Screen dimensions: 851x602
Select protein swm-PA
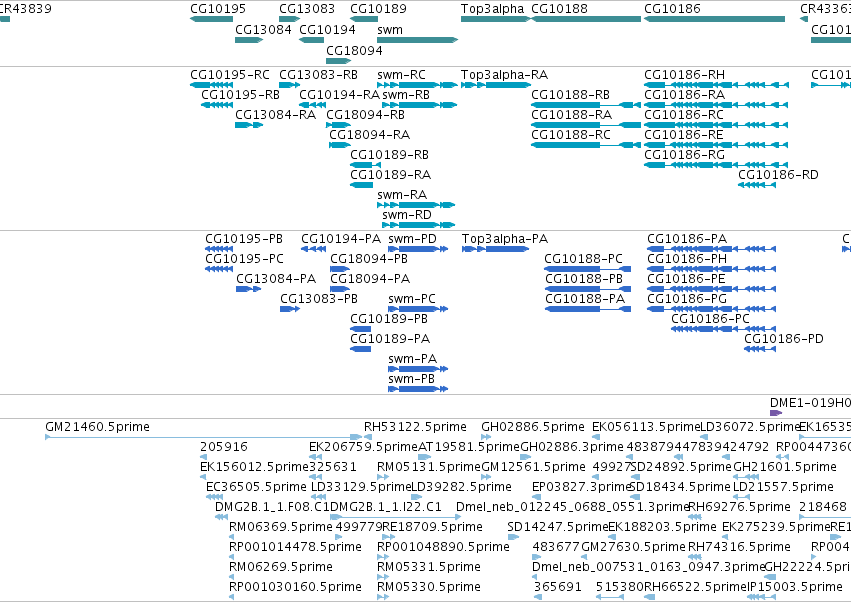click(418, 369)
